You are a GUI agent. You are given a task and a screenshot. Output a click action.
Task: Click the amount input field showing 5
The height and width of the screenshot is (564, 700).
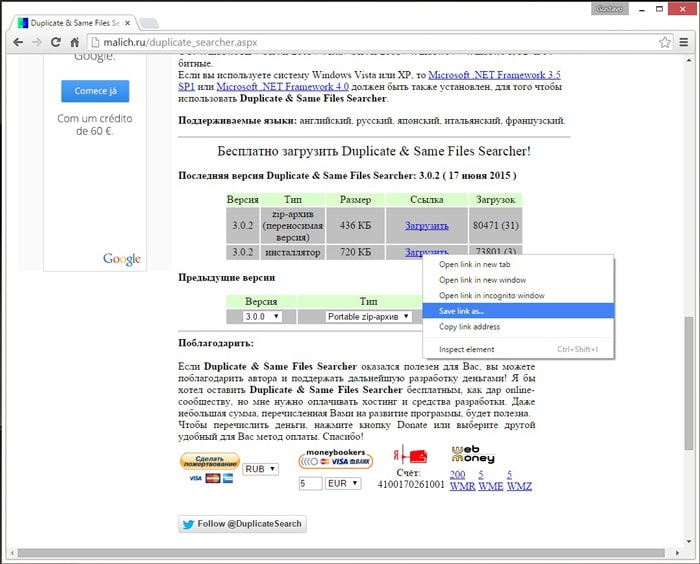click(311, 484)
